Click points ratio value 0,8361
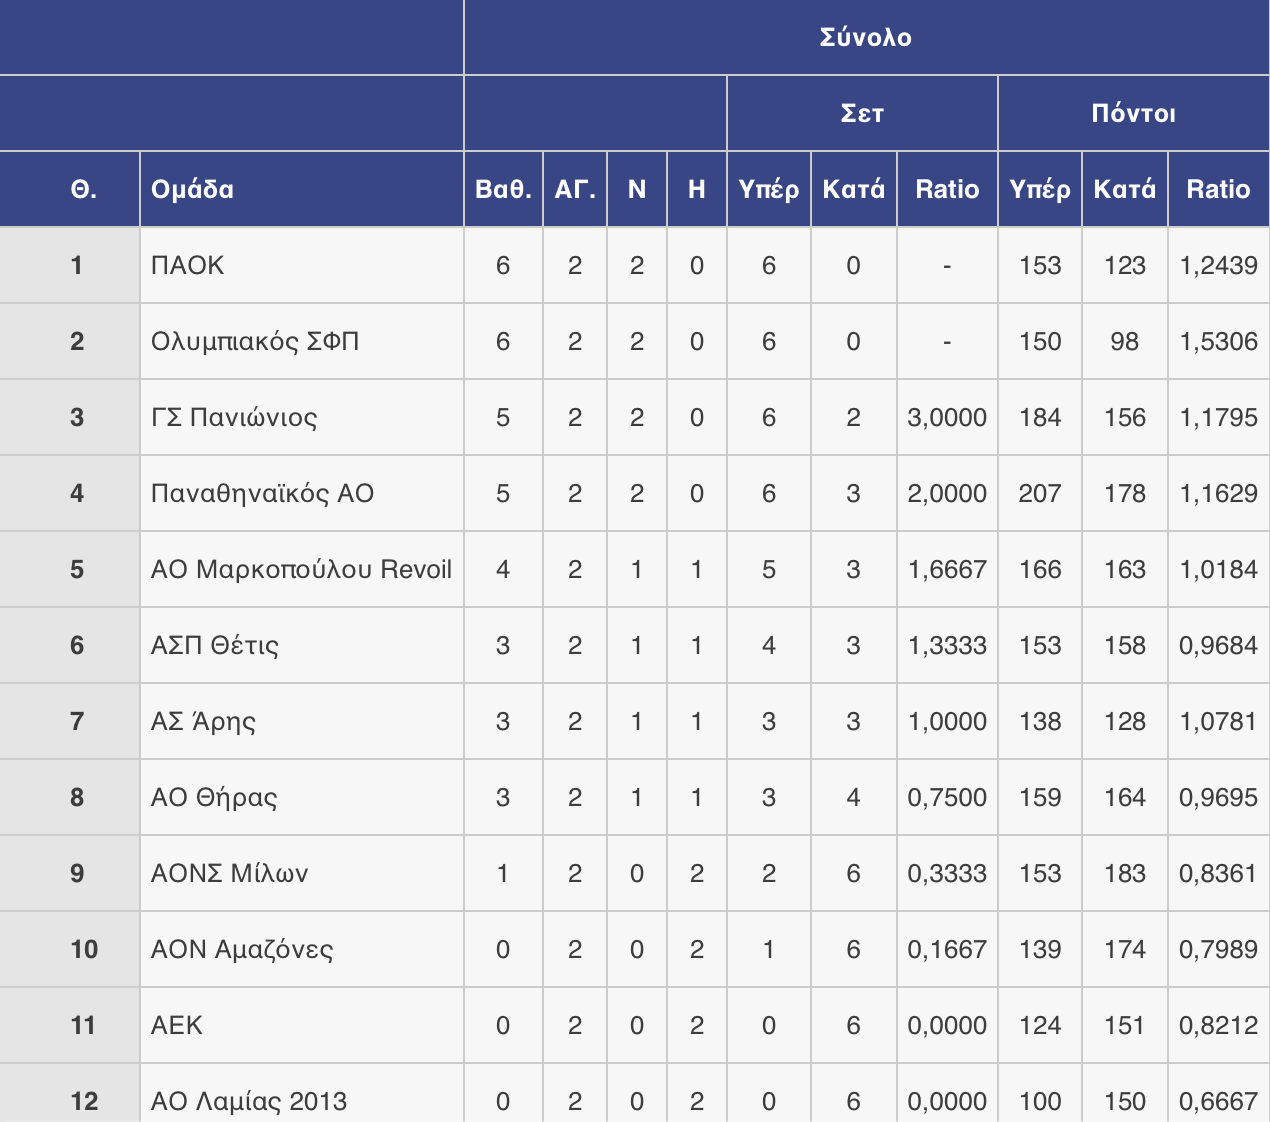This screenshot has width=1270, height=1122. [1218, 873]
